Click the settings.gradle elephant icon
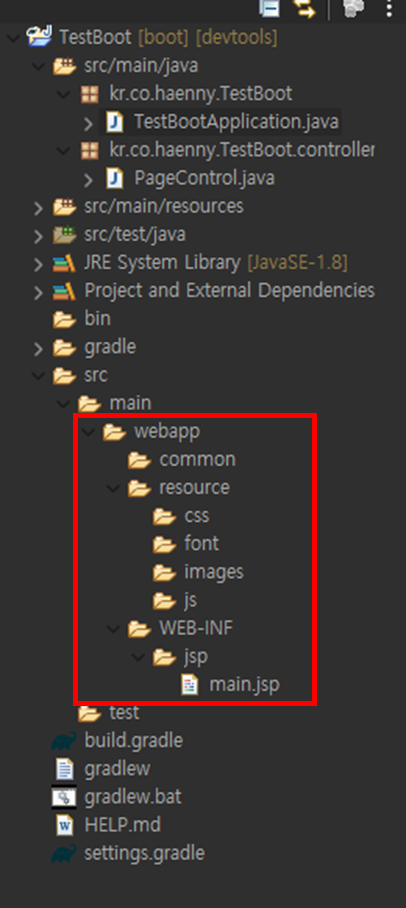Screen dimensions: 406x908 coord(64,854)
